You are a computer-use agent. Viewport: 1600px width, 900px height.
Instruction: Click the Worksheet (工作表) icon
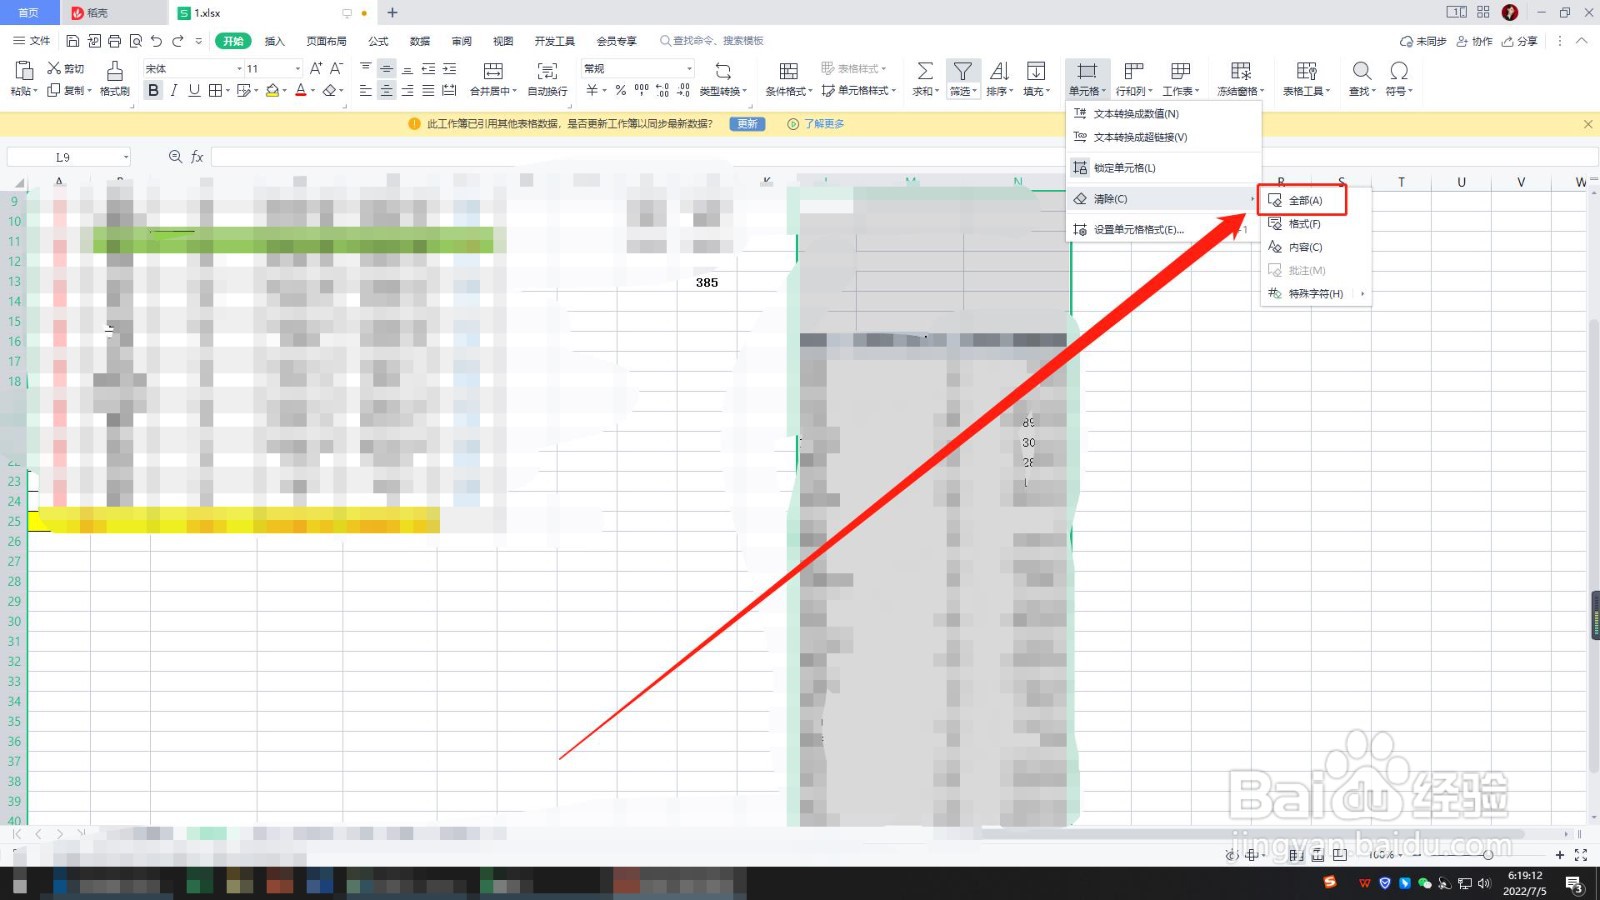pyautogui.click(x=1181, y=71)
